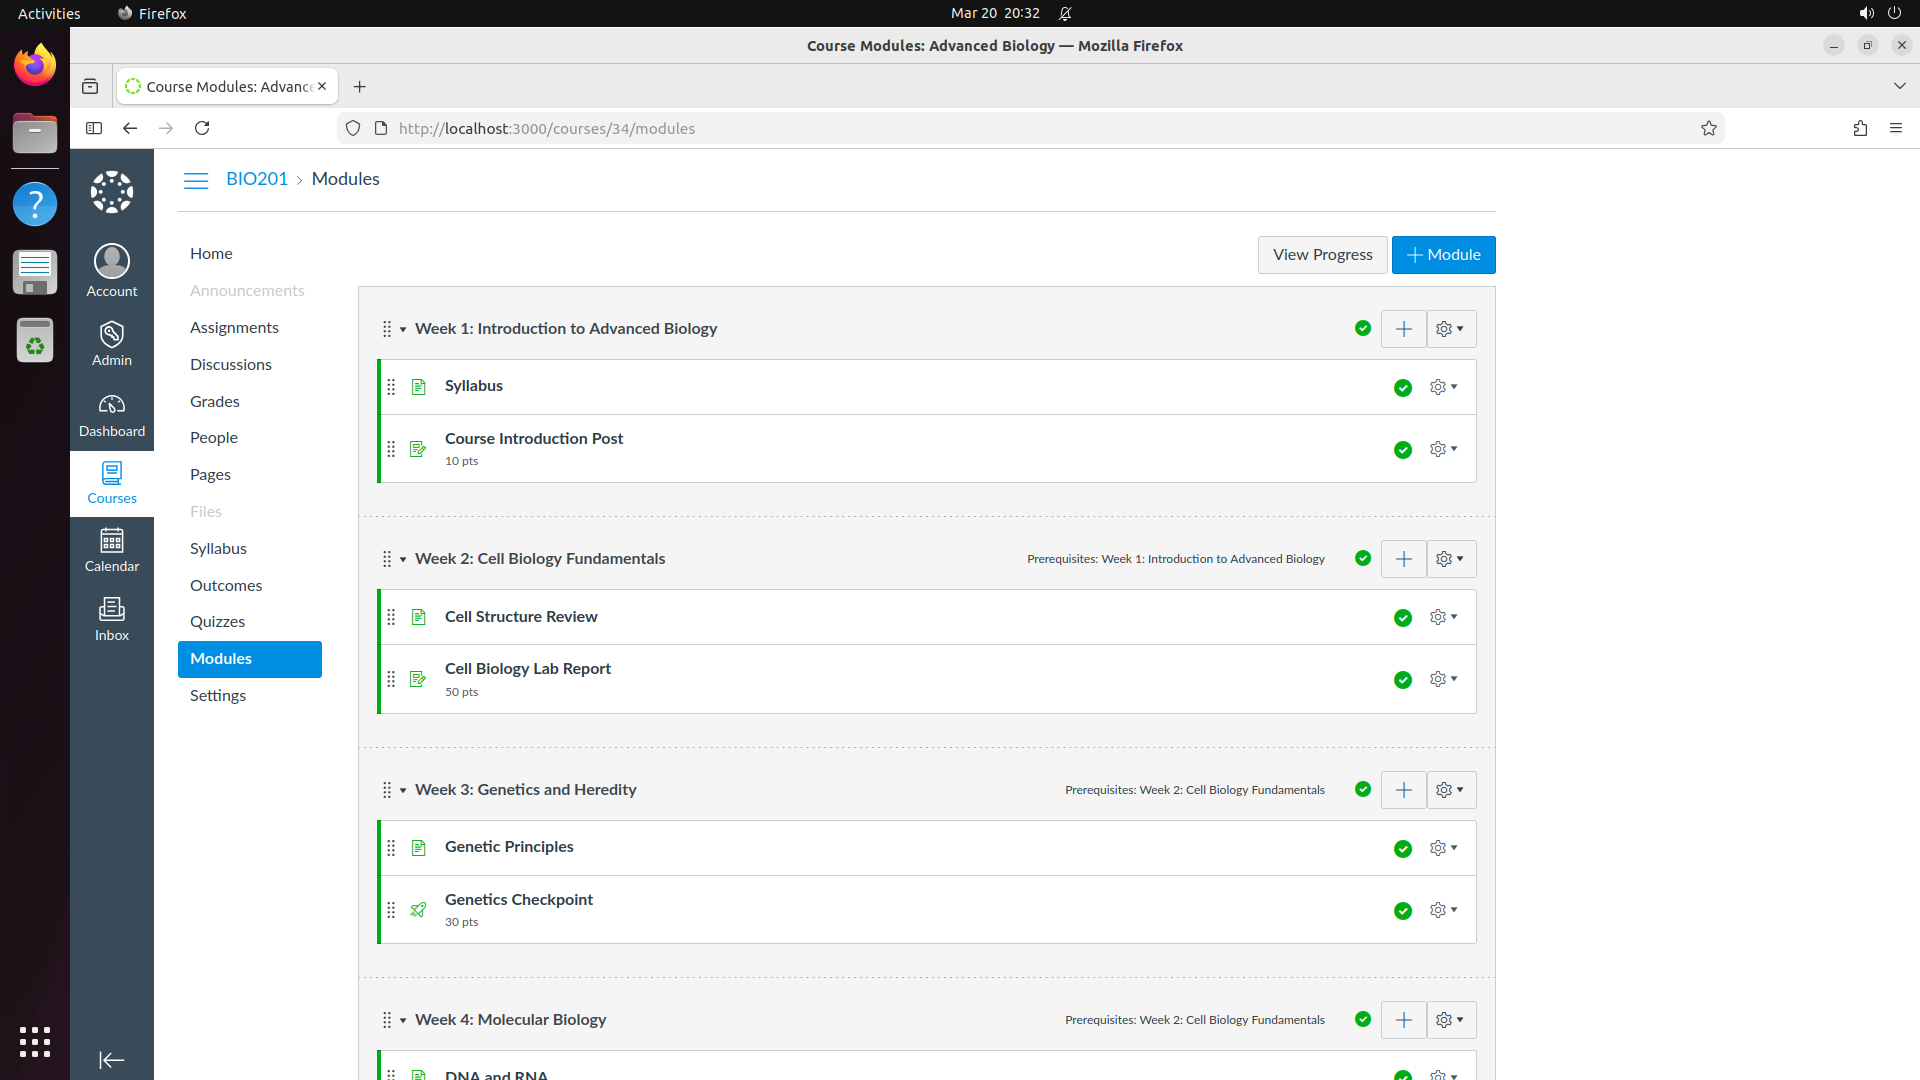Open the Dashboard from the Canvas sidebar
The width and height of the screenshot is (1920, 1080).
pos(111,415)
